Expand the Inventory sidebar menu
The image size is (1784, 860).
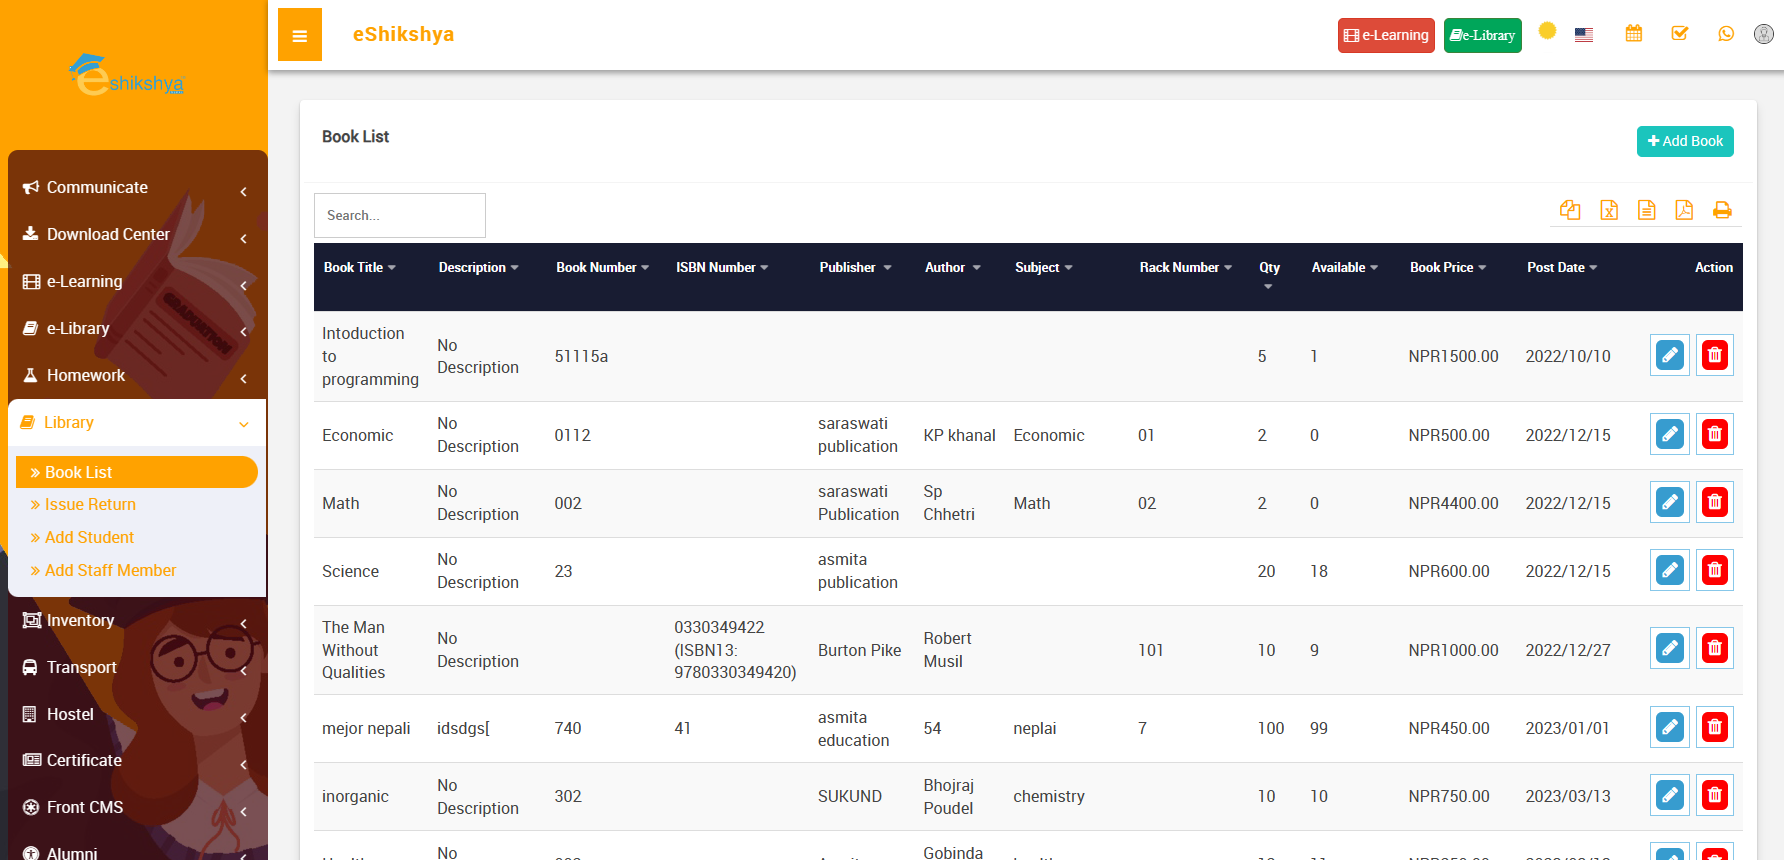[135, 621]
